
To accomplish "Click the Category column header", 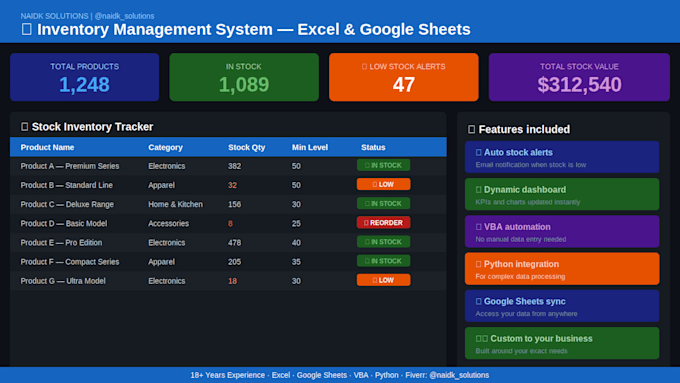I will coord(165,147).
